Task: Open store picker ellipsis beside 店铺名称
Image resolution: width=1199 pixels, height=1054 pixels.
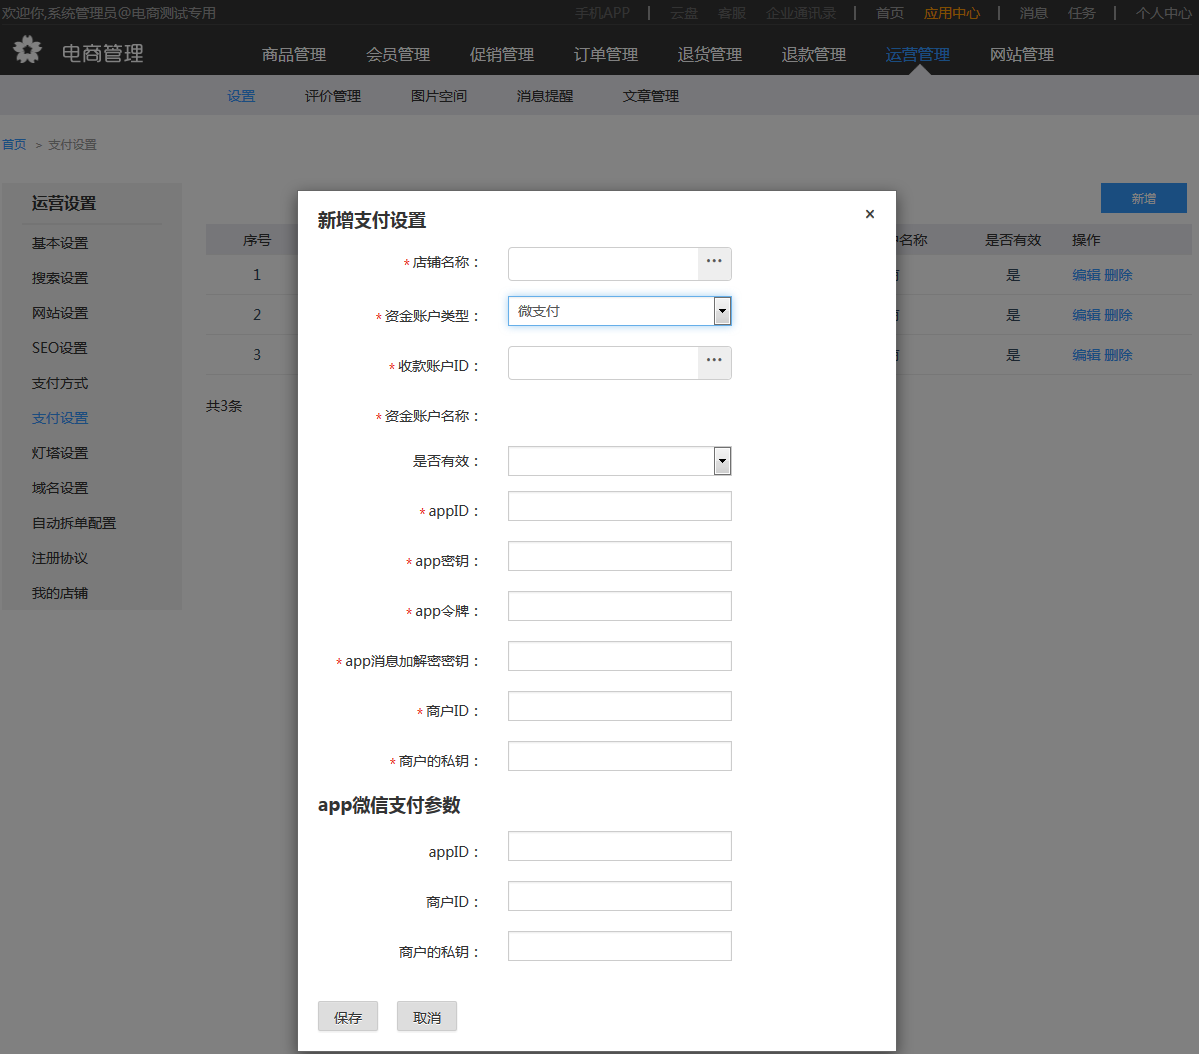Action: tap(714, 262)
